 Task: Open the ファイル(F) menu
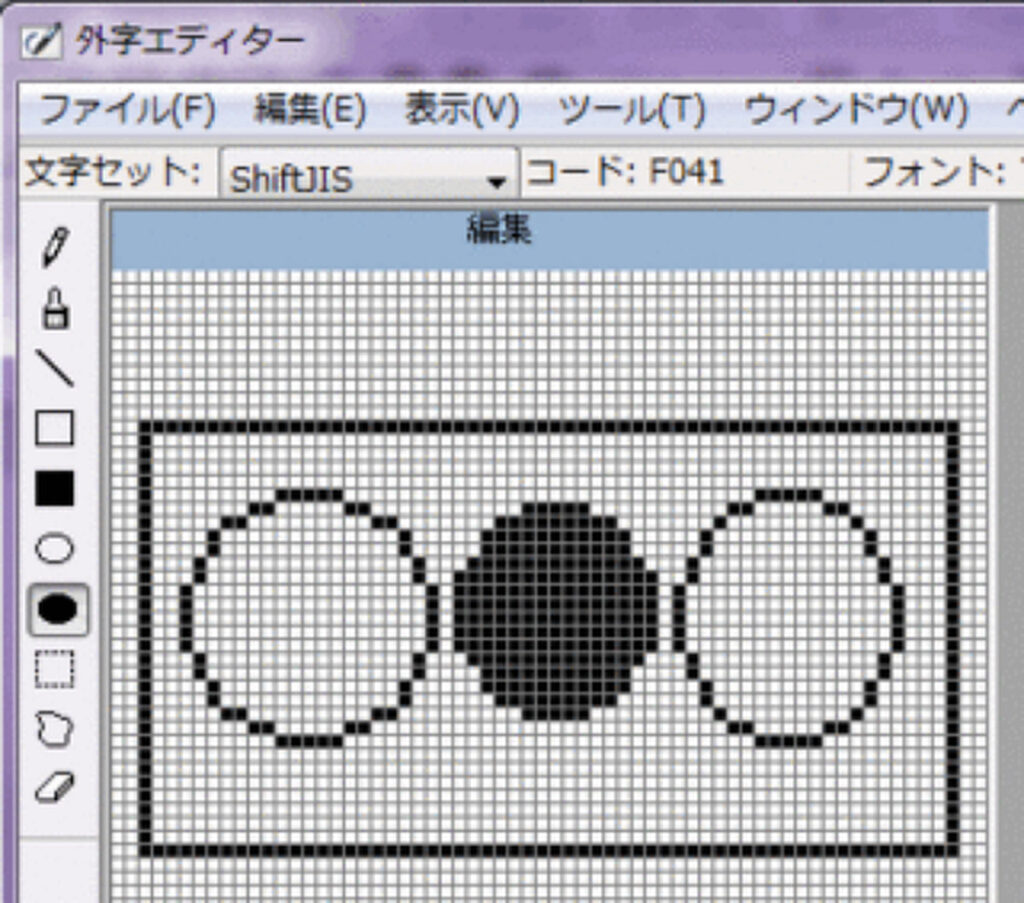127,109
